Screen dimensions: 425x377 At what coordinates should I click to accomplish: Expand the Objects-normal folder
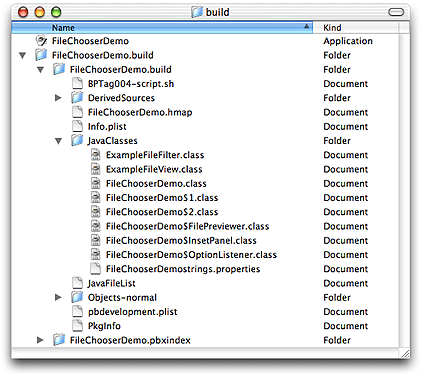click(x=58, y=297)
